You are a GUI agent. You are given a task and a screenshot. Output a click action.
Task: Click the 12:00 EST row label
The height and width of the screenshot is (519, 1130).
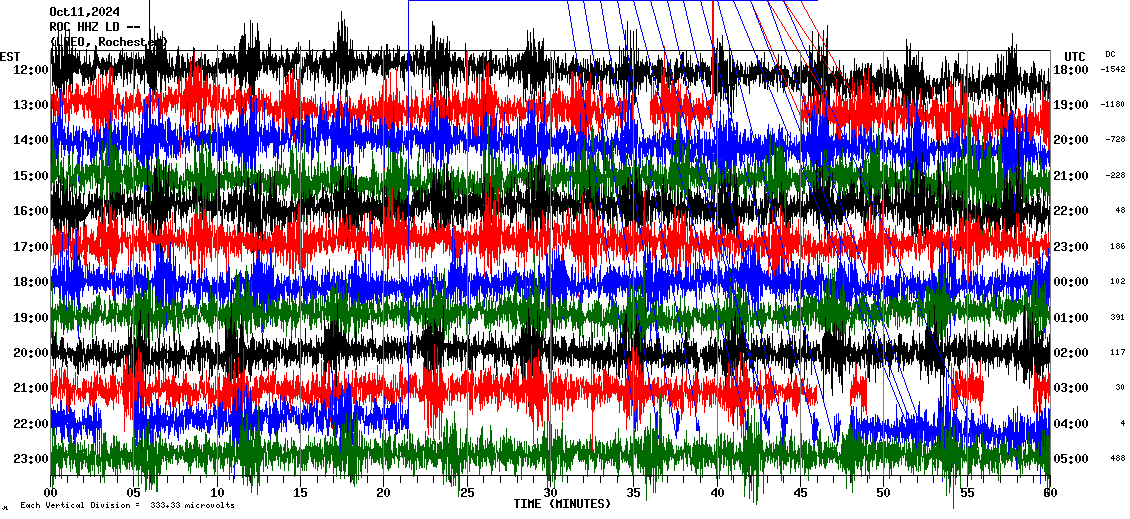(x=33, y=70)
